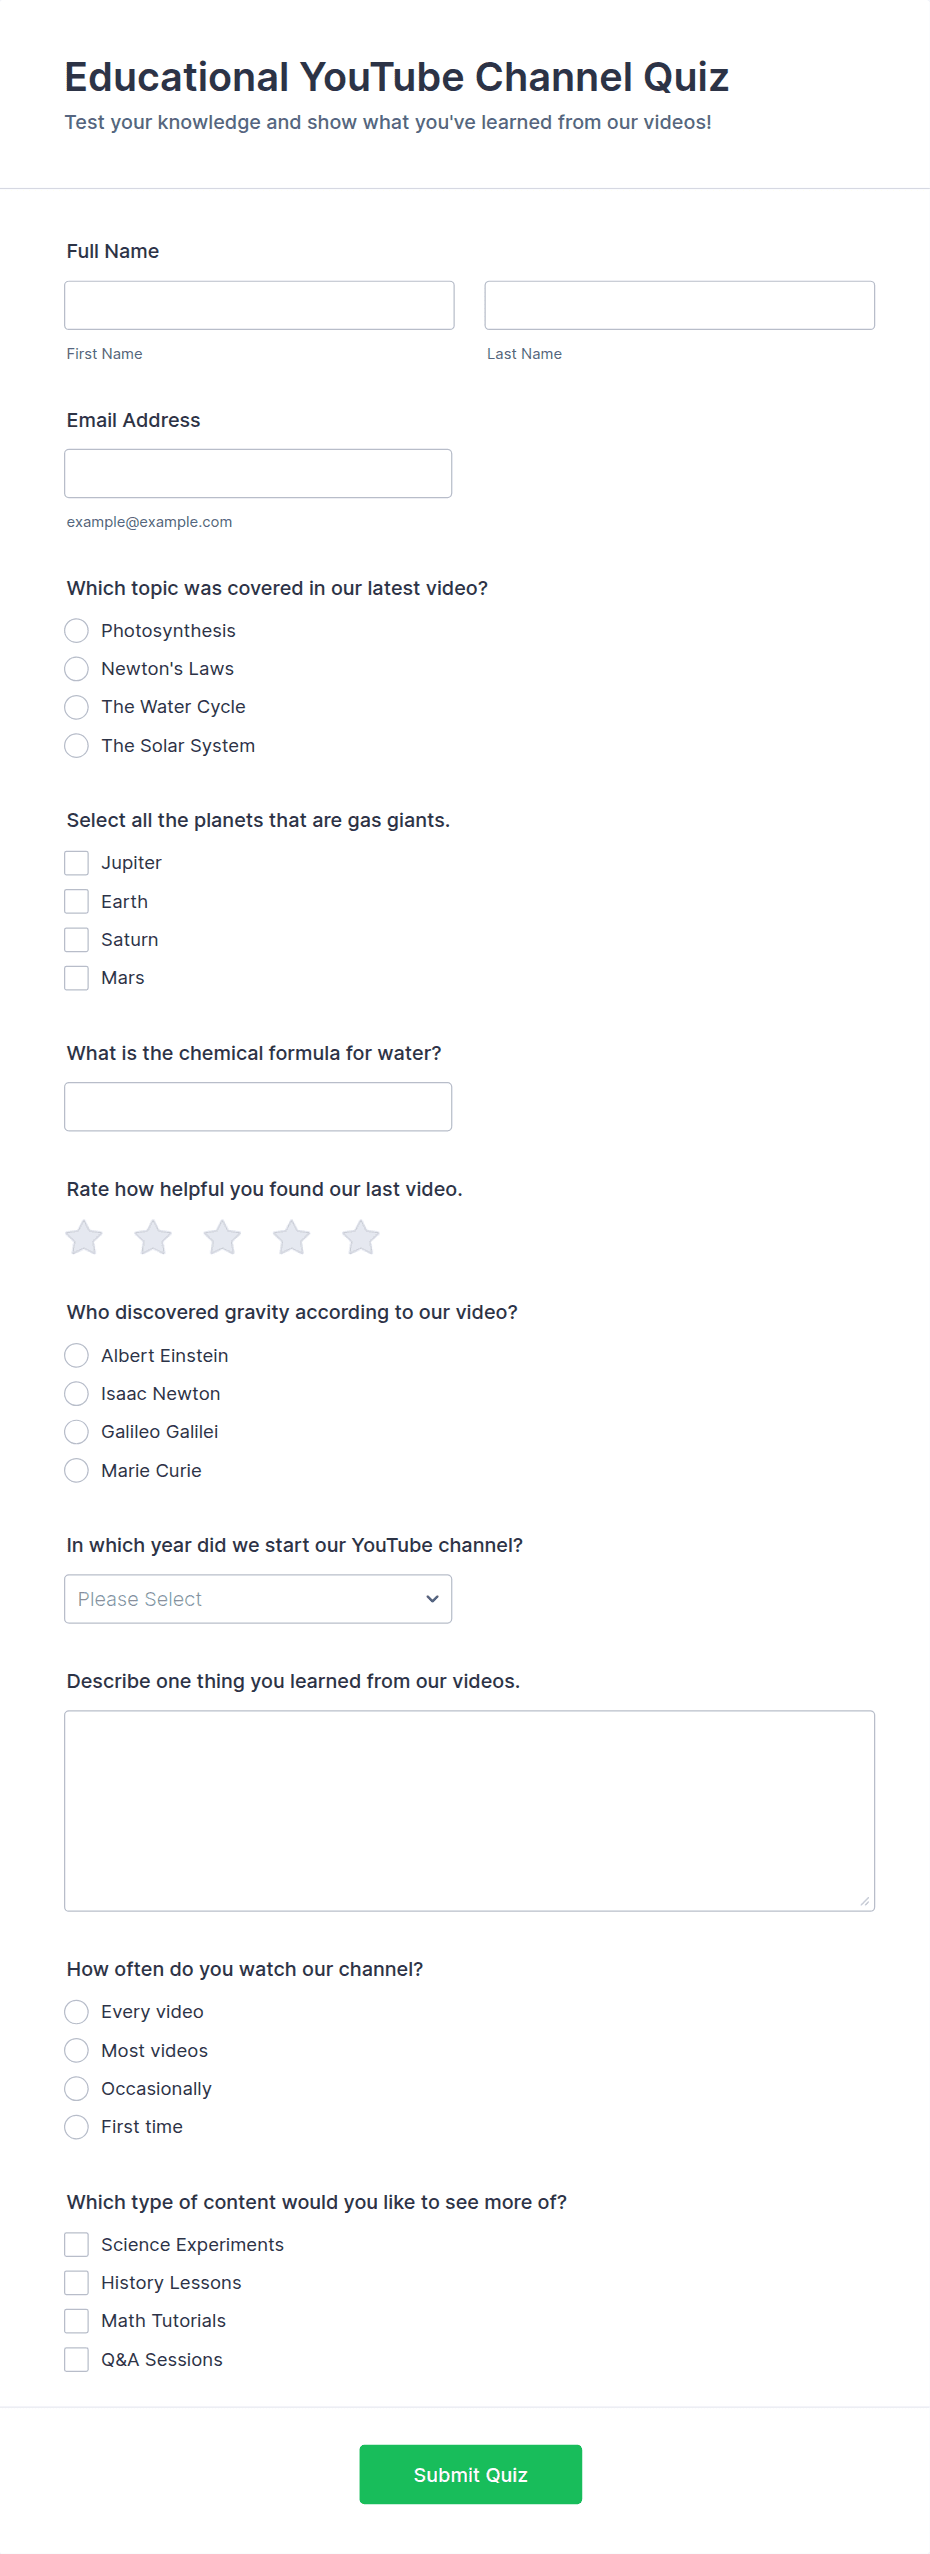This screenshot has height=2554, width=930.
Task: Click the first rating star
Action: 84,1238
